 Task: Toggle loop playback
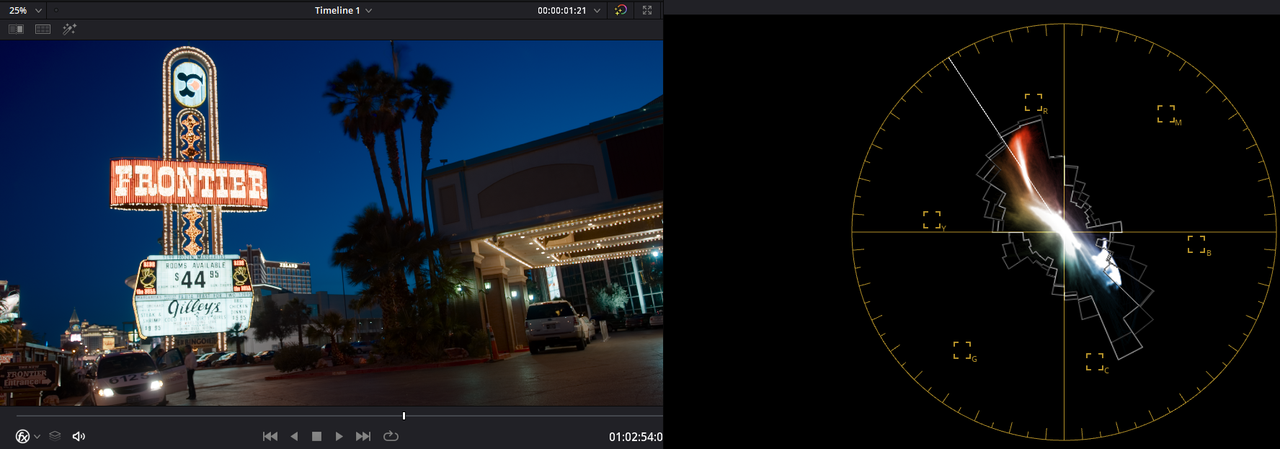pyautogui.click(x=390, y=436)
